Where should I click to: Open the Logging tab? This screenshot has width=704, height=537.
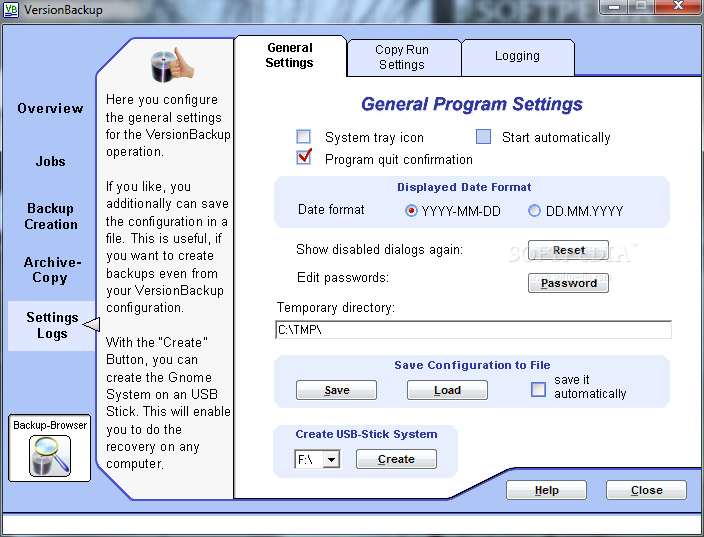(517, 56)
